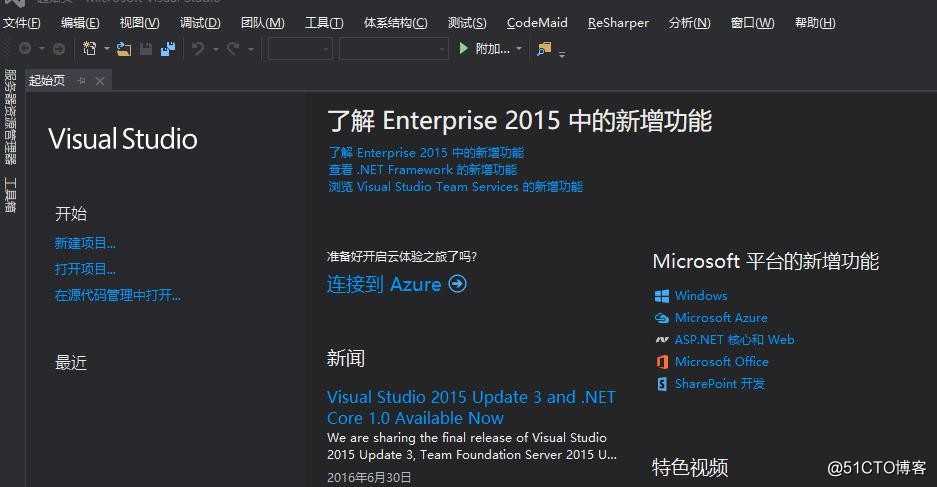
Task: Click the Microsoft Office icon
Action: tap(662, 362)
